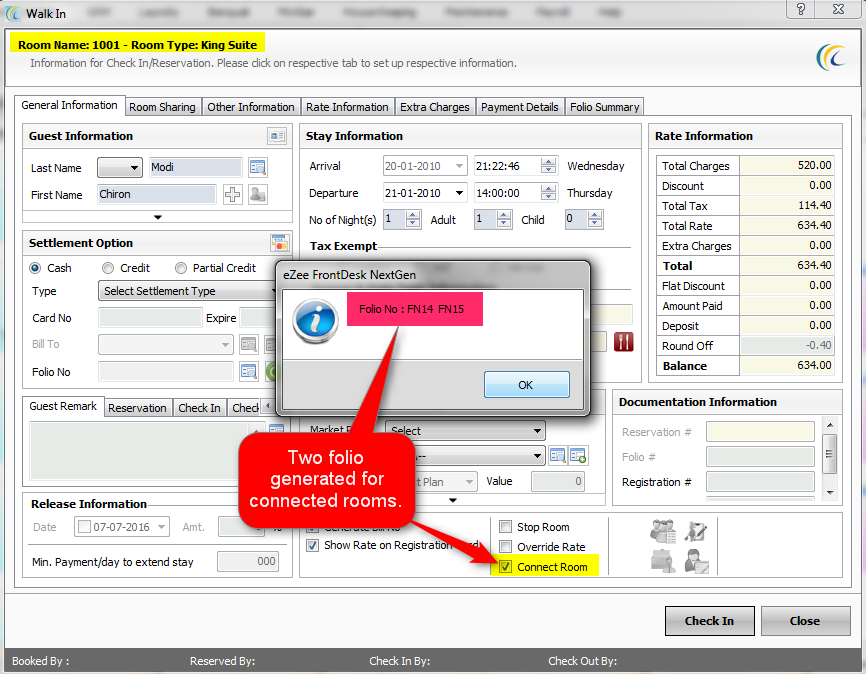866x674 pixels.
Task: Open the Payment Details tab
Action: 520,107
